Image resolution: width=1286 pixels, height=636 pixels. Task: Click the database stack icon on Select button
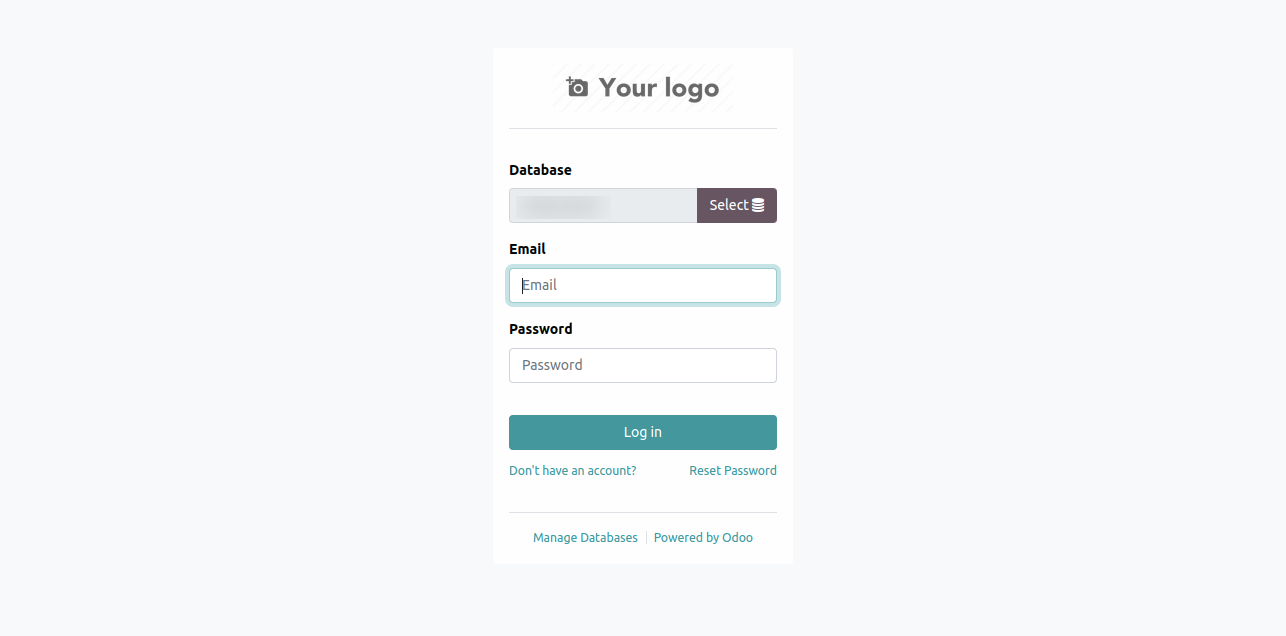coord(758,205)
